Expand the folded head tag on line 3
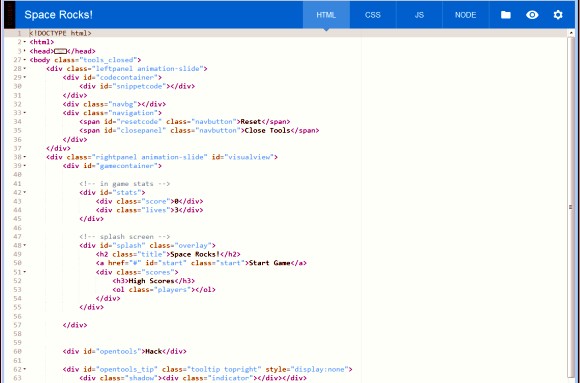Viewport: 580px width, 383px height. (25, 51)
